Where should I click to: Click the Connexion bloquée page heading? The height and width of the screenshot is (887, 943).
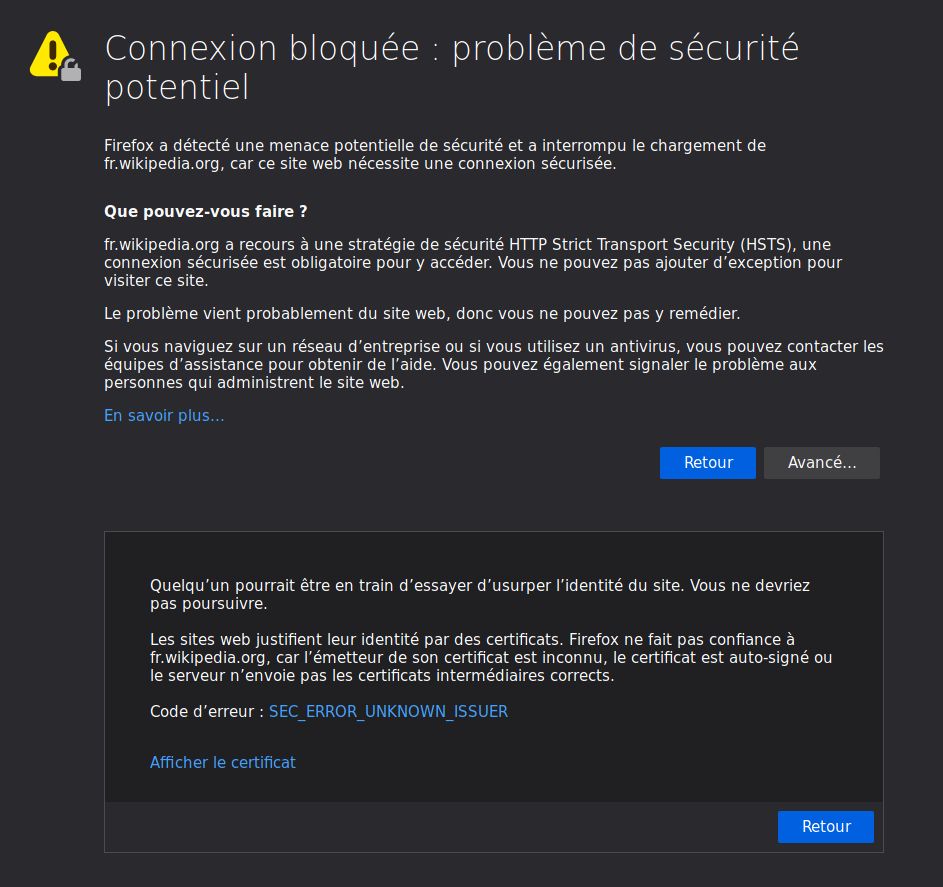[451, 67]
